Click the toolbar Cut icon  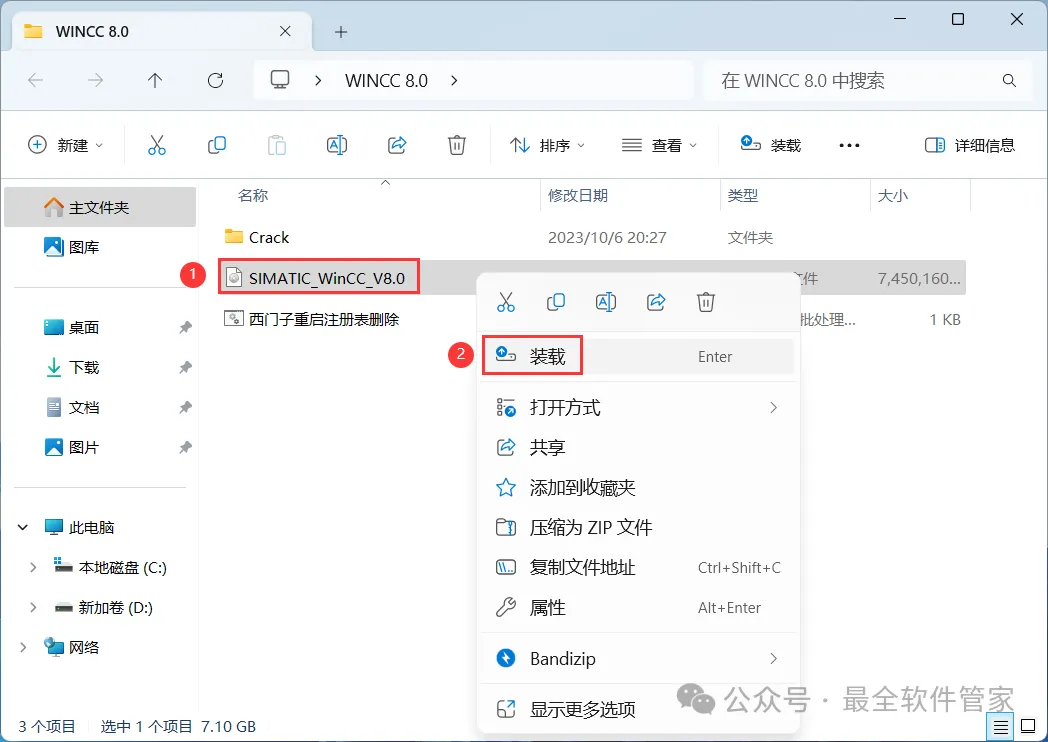tap(156, 145)
